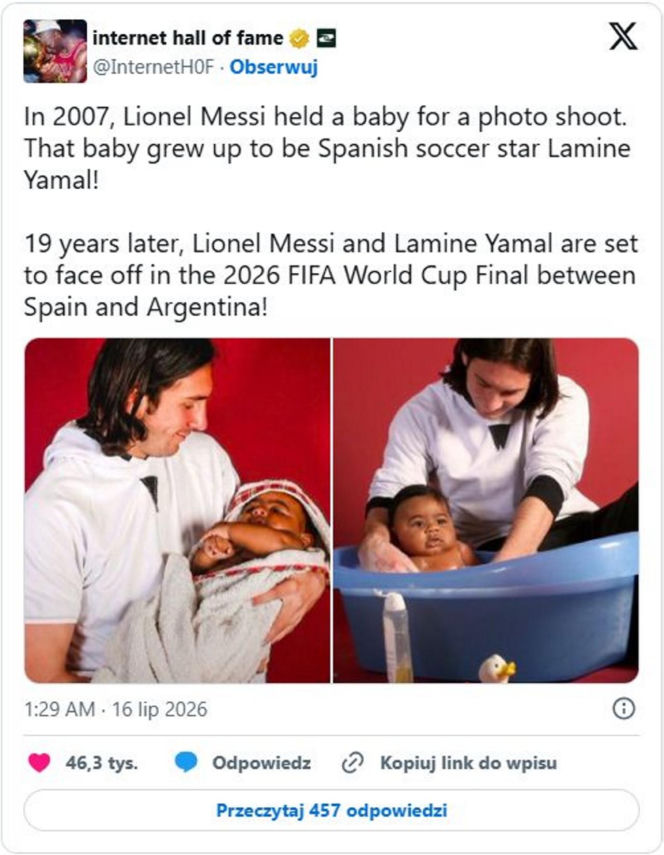Click the 46,3 tys. likes count
The width and height of the screenshot is (664, 855).
click(x=101, y=762)
